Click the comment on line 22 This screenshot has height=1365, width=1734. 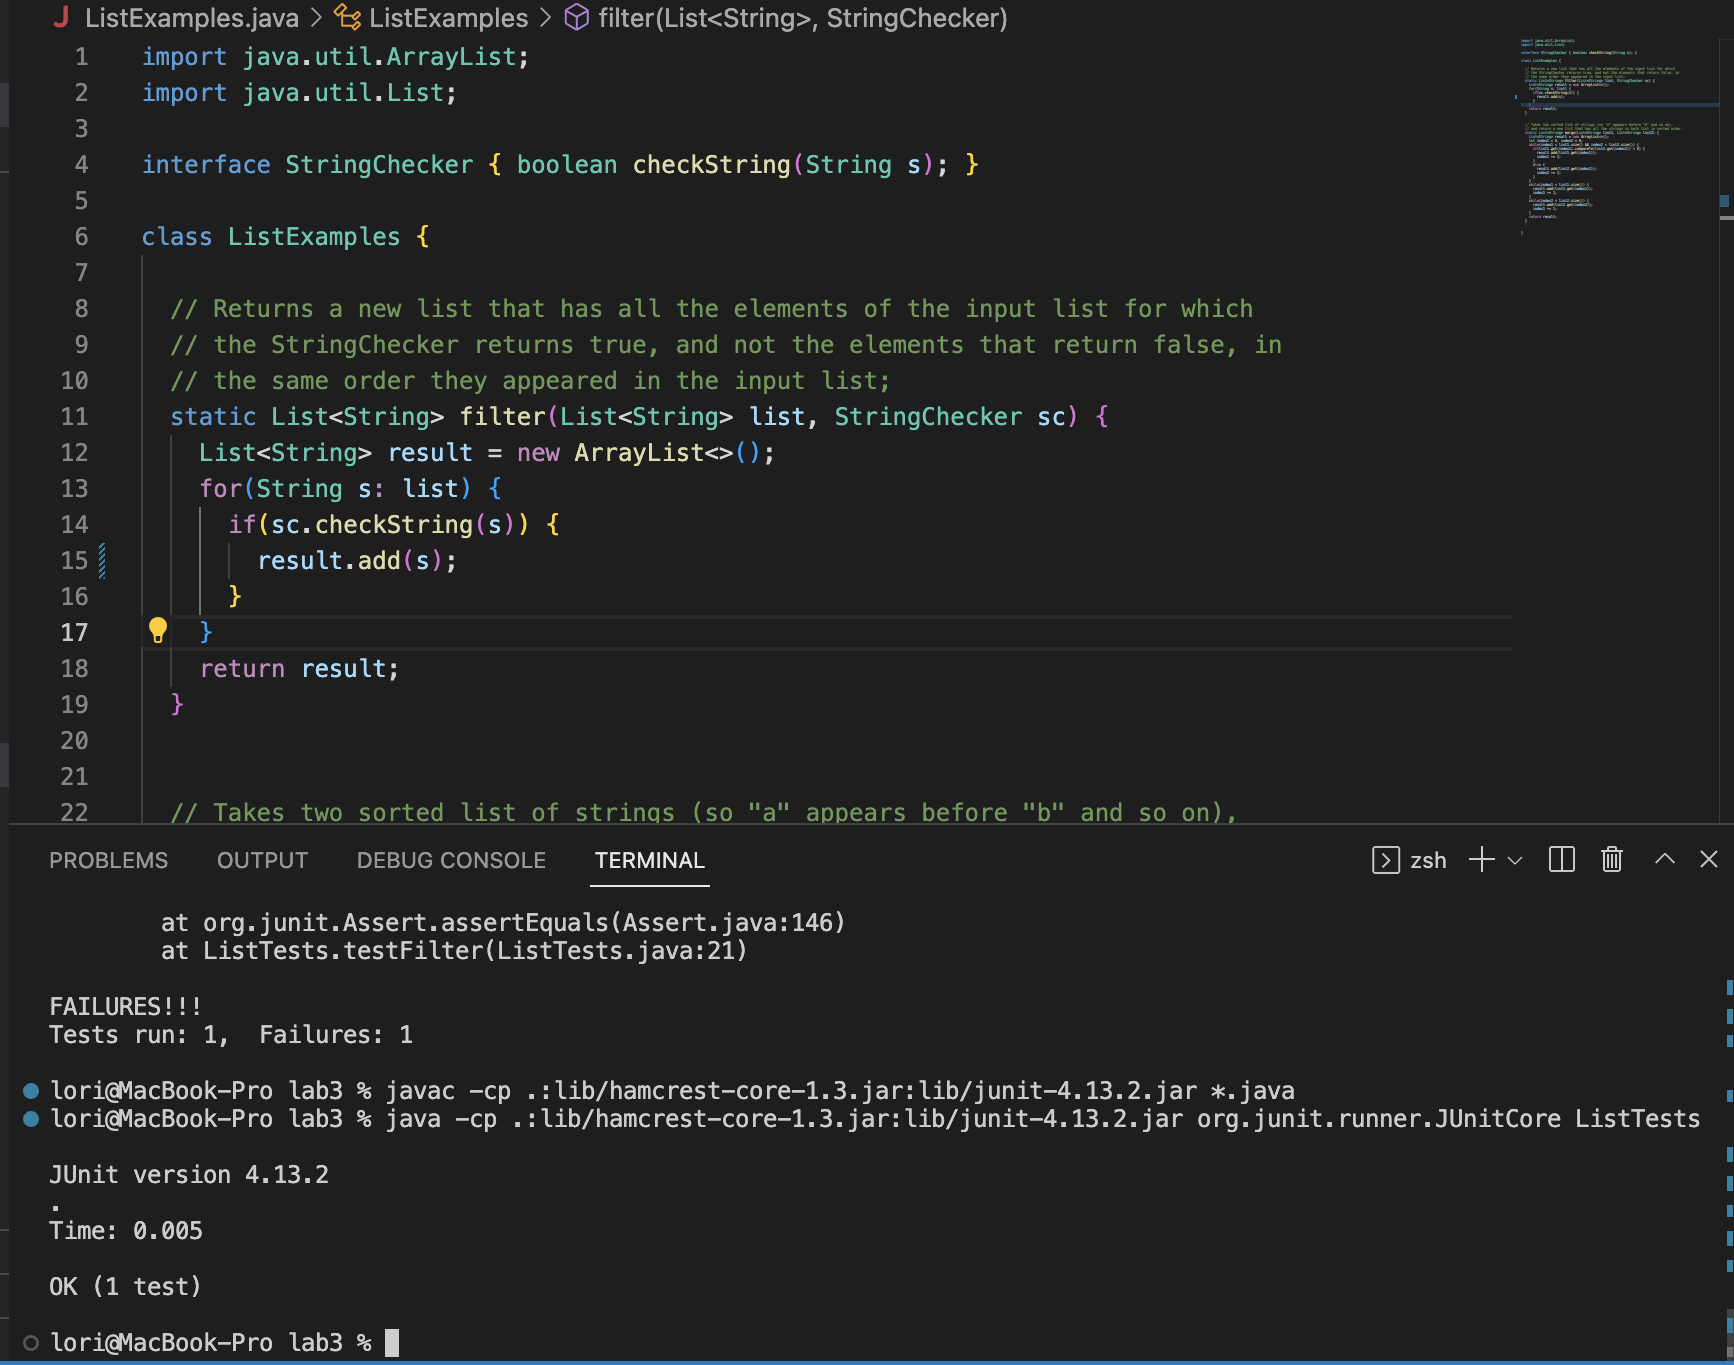coord(703,811)
